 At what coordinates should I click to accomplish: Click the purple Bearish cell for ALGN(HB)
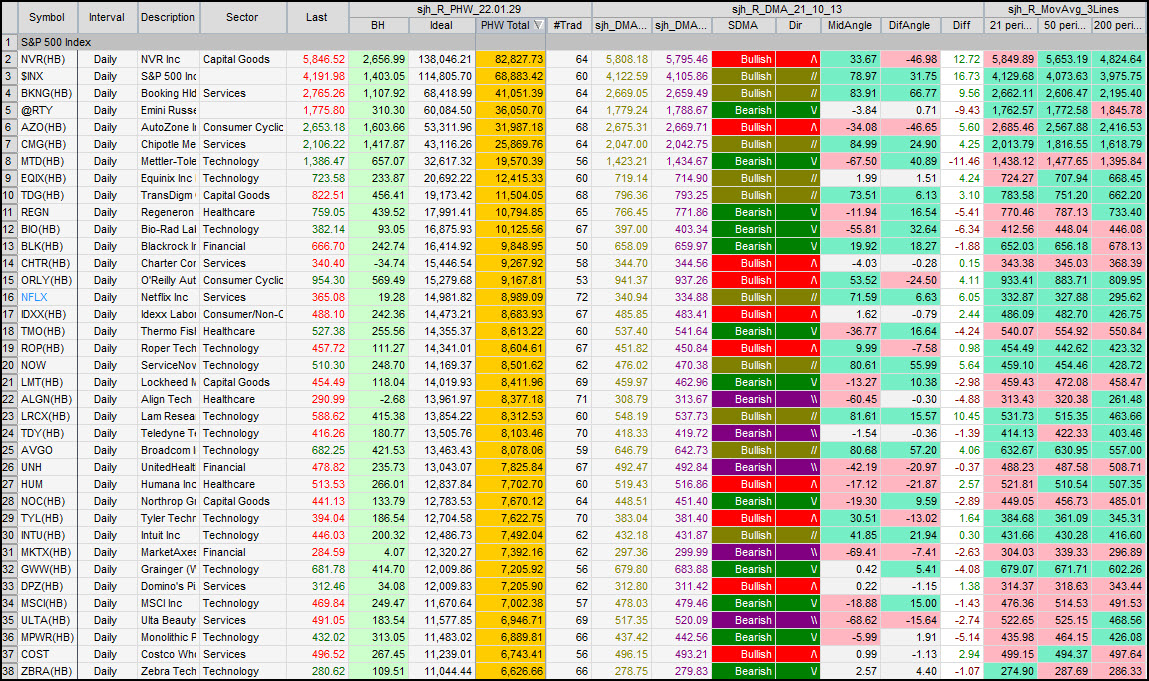[743, 400]
